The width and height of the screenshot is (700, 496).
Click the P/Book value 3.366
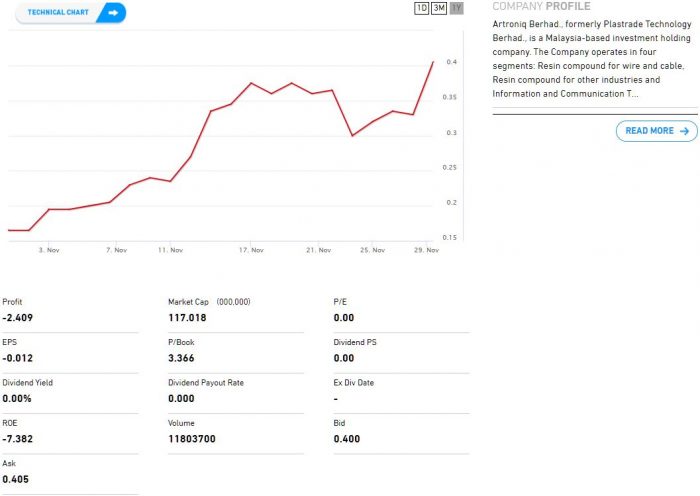click(182, 358)
